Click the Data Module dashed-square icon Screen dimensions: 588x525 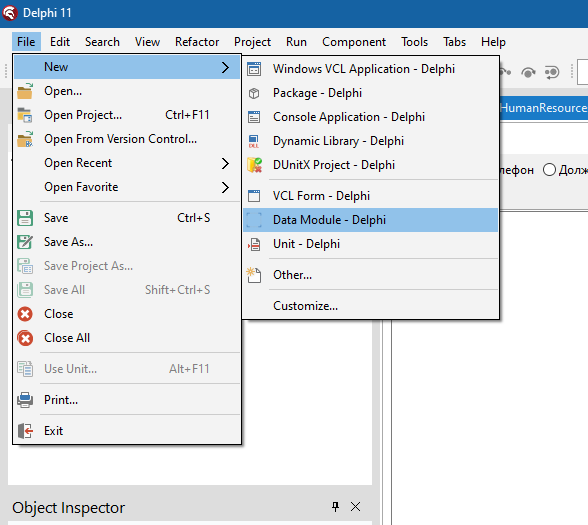point(254,220)
